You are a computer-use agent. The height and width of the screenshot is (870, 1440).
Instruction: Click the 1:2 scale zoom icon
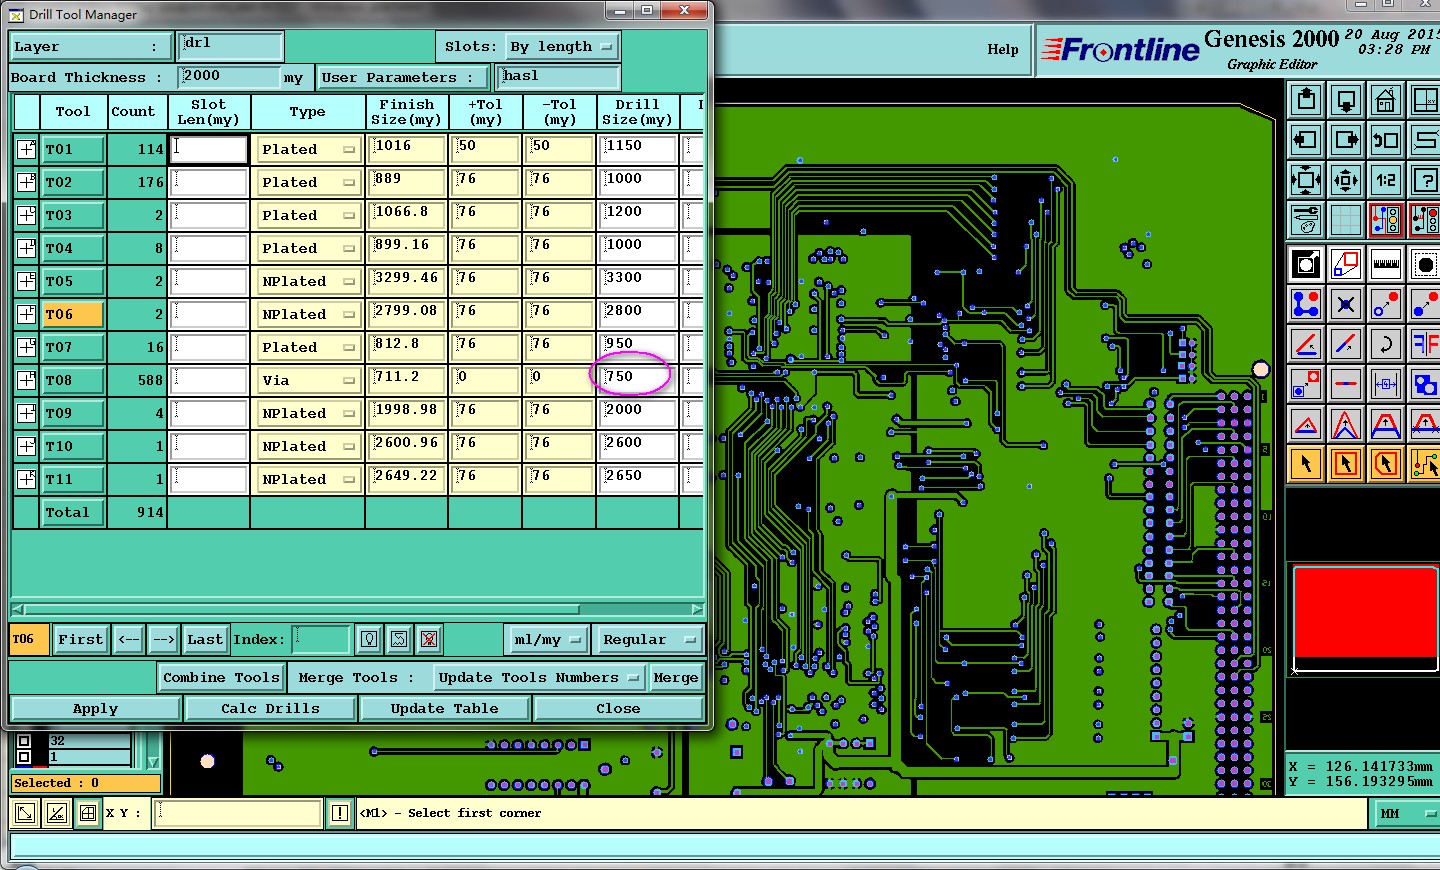1386,180
